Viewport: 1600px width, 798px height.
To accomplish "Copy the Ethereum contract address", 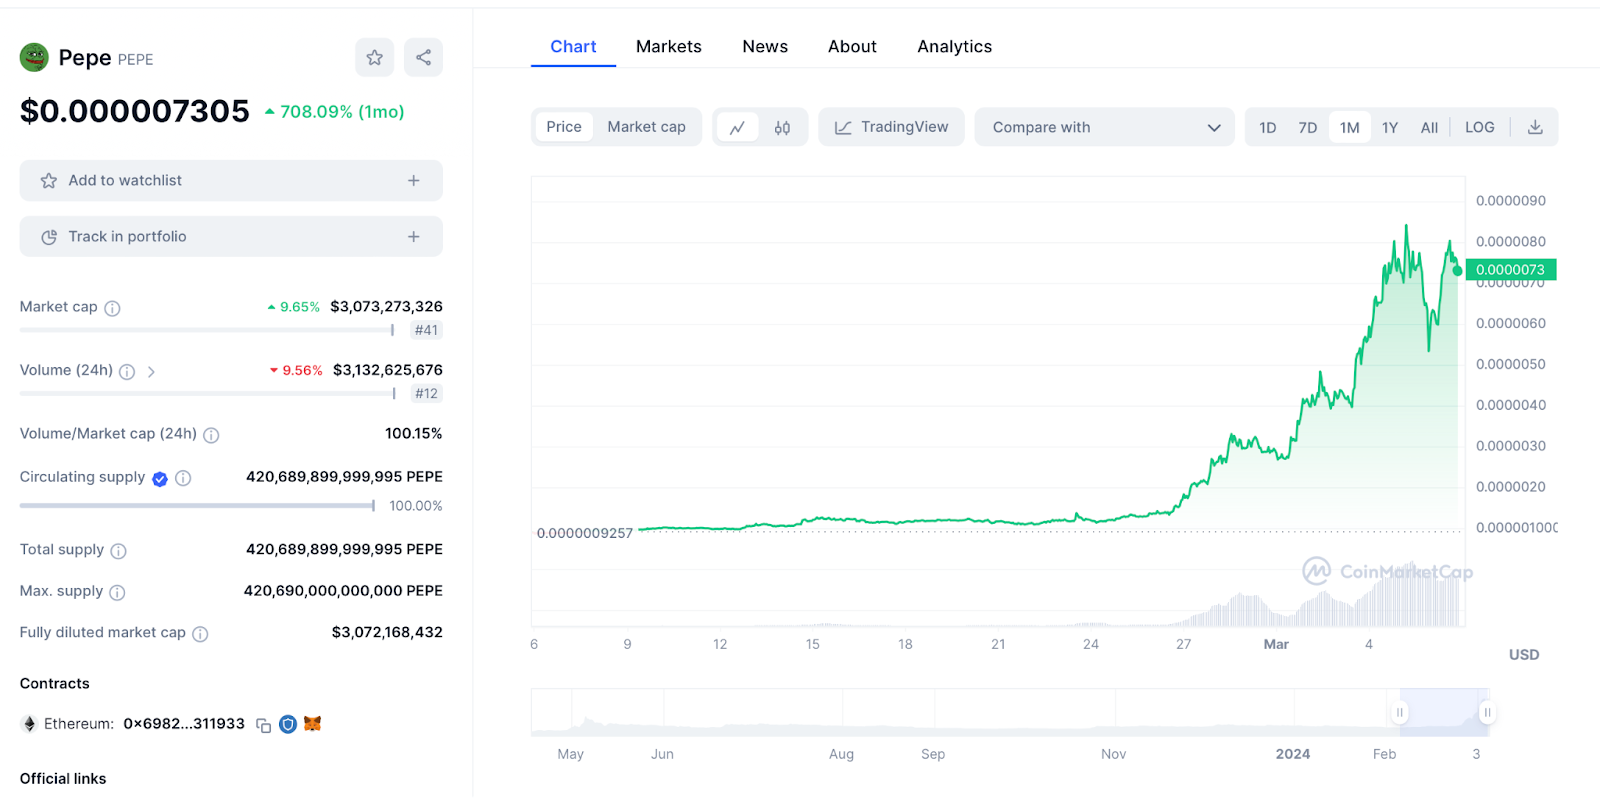I will (264, 725).
